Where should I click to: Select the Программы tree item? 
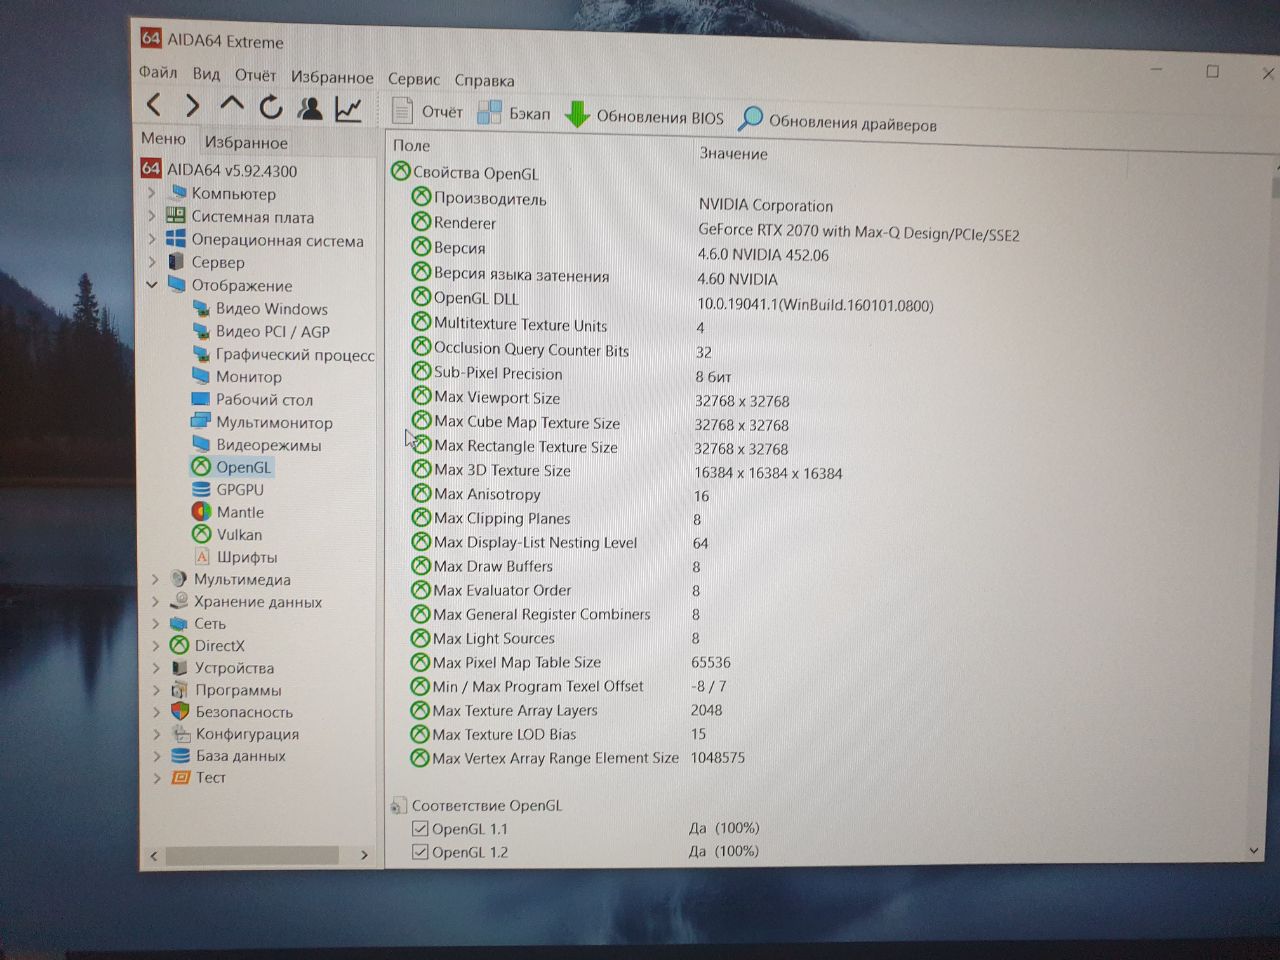[227, 689]
